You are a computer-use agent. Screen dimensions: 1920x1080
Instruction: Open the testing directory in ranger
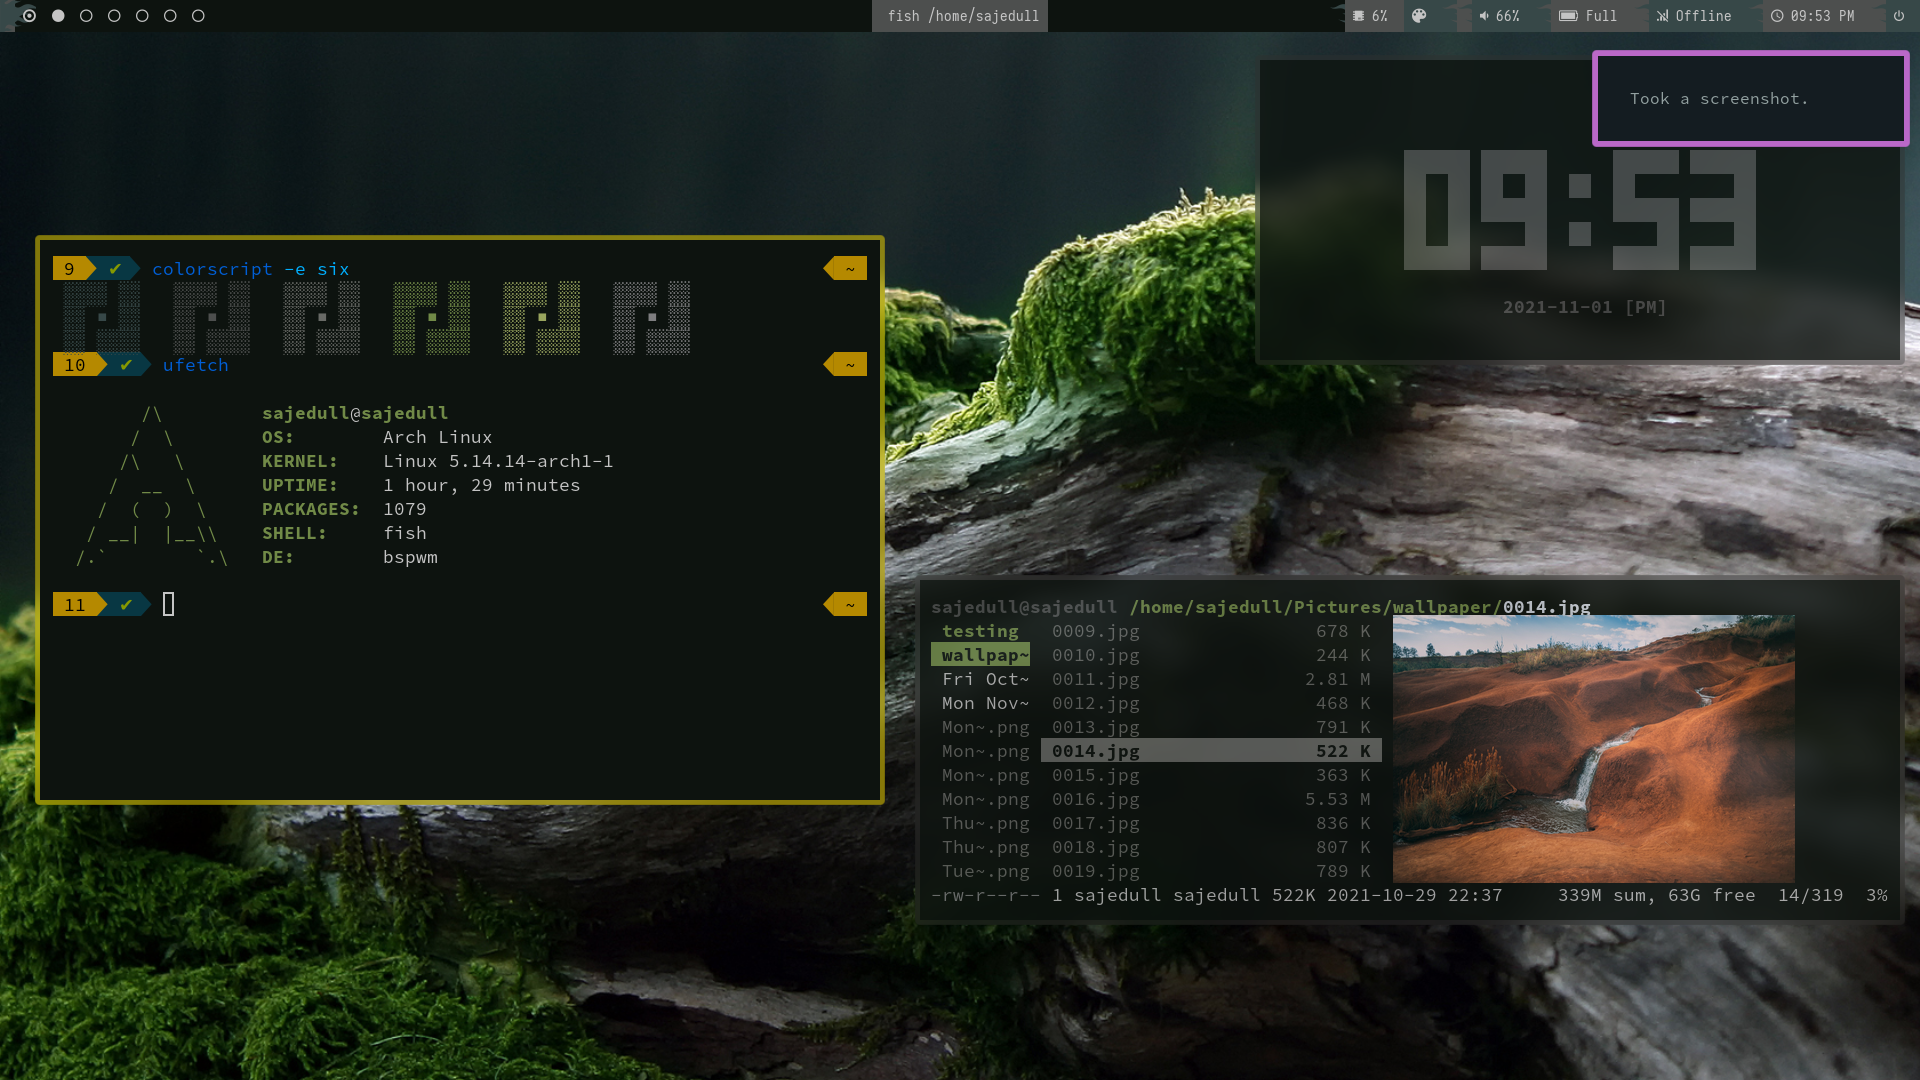980,631
